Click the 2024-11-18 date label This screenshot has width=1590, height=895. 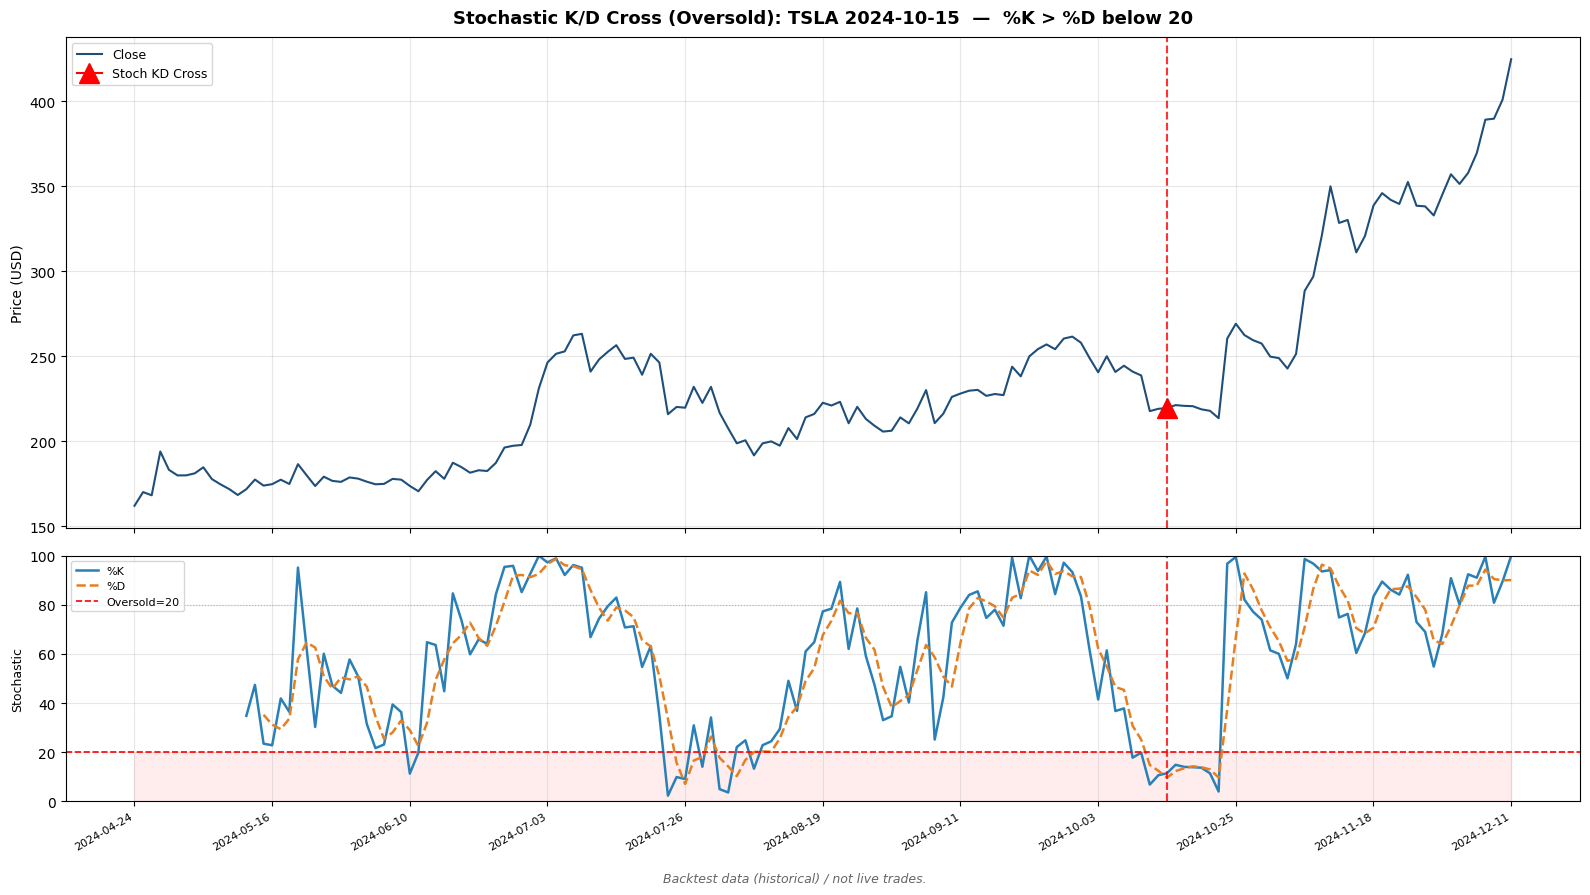[x=1345, y=832]
